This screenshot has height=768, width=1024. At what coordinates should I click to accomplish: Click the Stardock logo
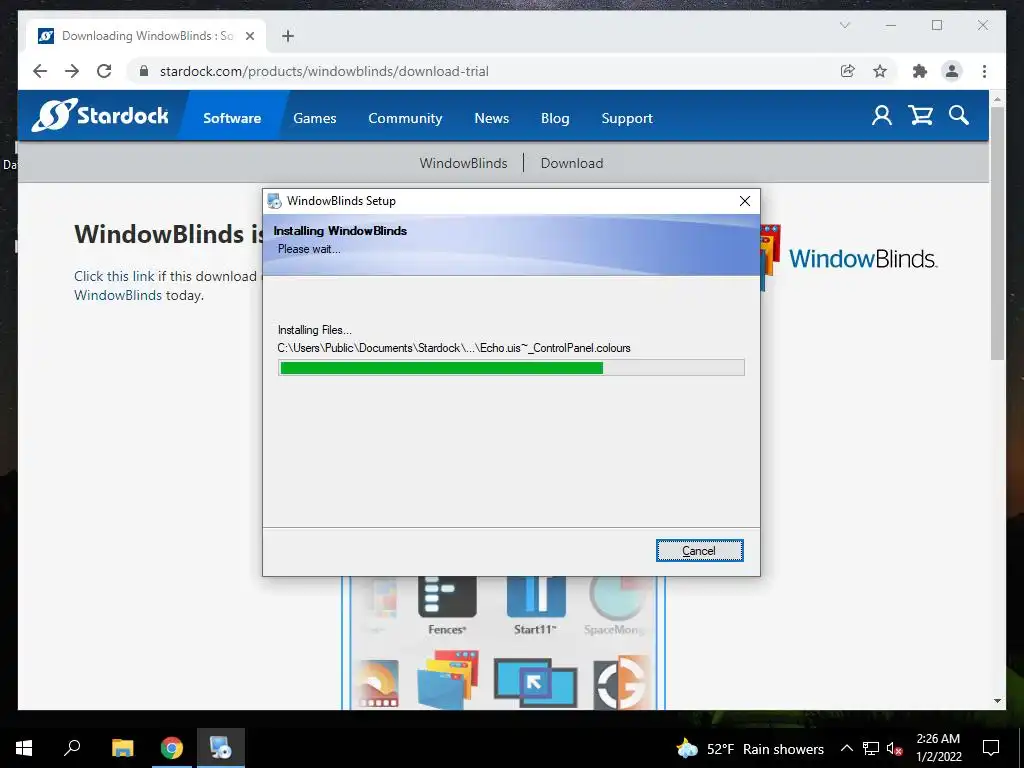100,116
